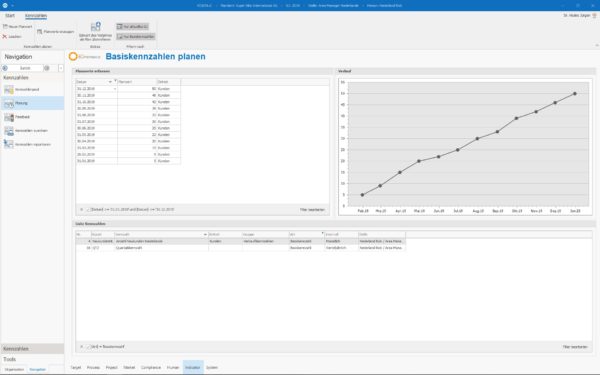Toggle the date filter checkbox under Planwerte table
The height and width of the screenshot is (375, 600).
pyautogui.click(x=88, y=210)
